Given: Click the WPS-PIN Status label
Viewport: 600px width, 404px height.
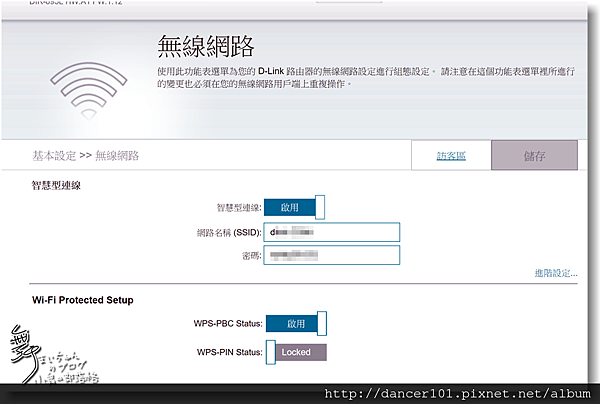Looking at the screenshot, I should pyautogui.click(x=230, y=352).
